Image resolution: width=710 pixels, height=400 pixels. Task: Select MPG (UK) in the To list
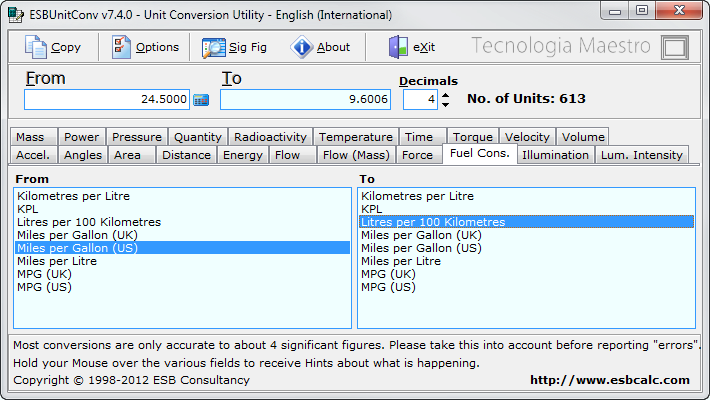pos(526,274)
